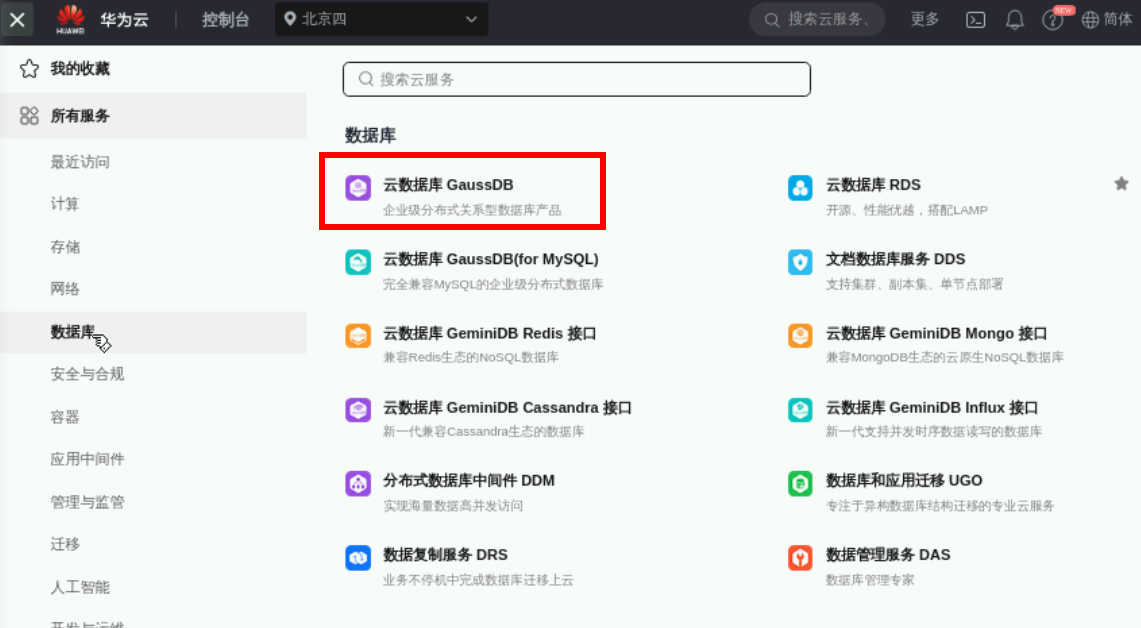Open 数据复制服务 DRS
The height and width of the screenshot is (628, 1141).
445,555
